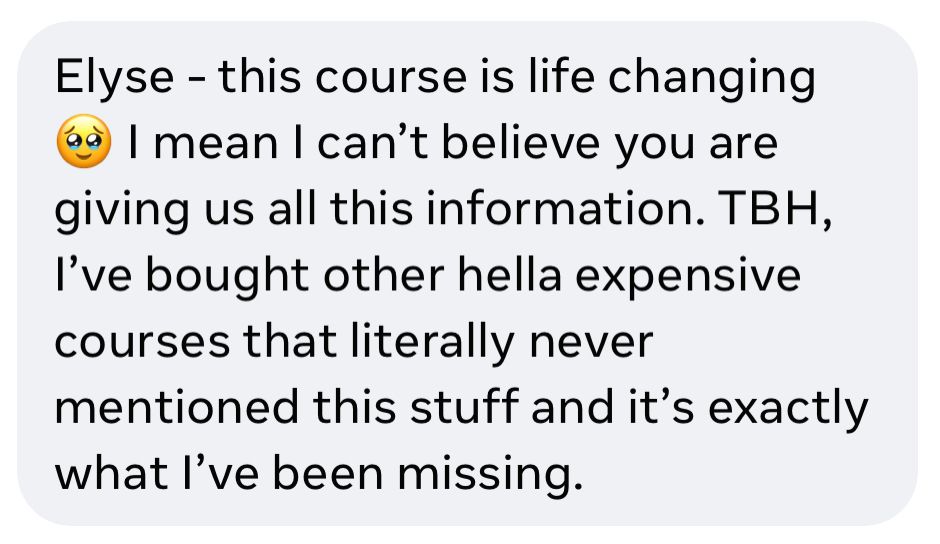940x544 pixels.
Task: Click the word 'courses' starting the fifth line
Action: point(142,344)
